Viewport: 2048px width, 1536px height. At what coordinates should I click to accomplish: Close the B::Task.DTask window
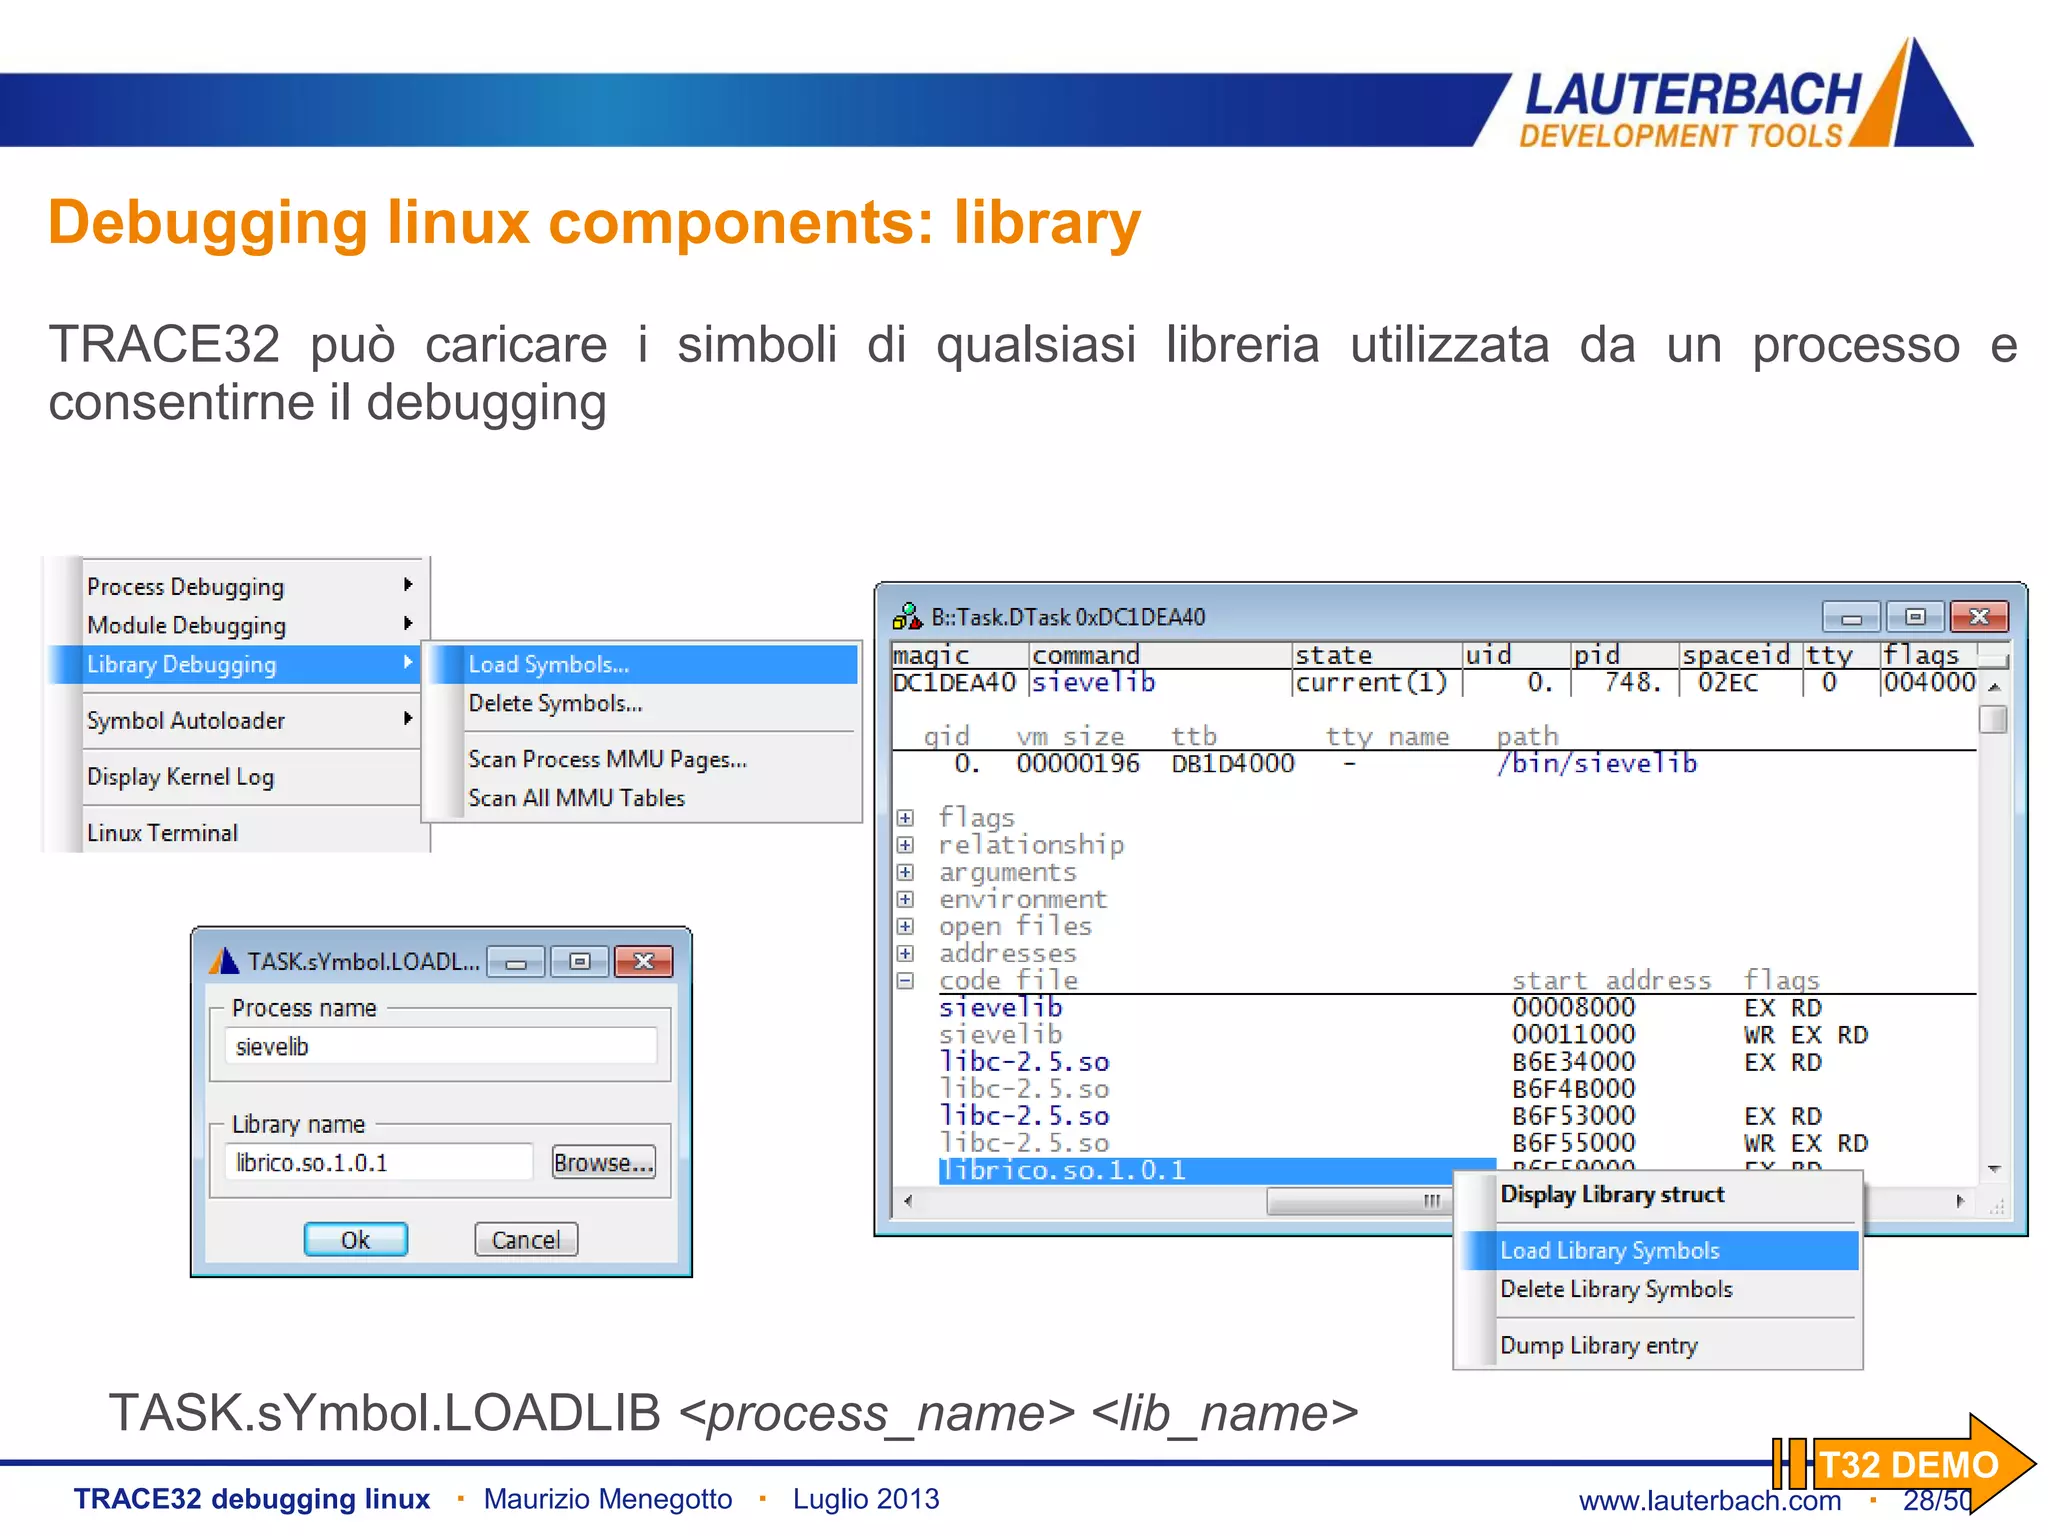point(1979,616)
